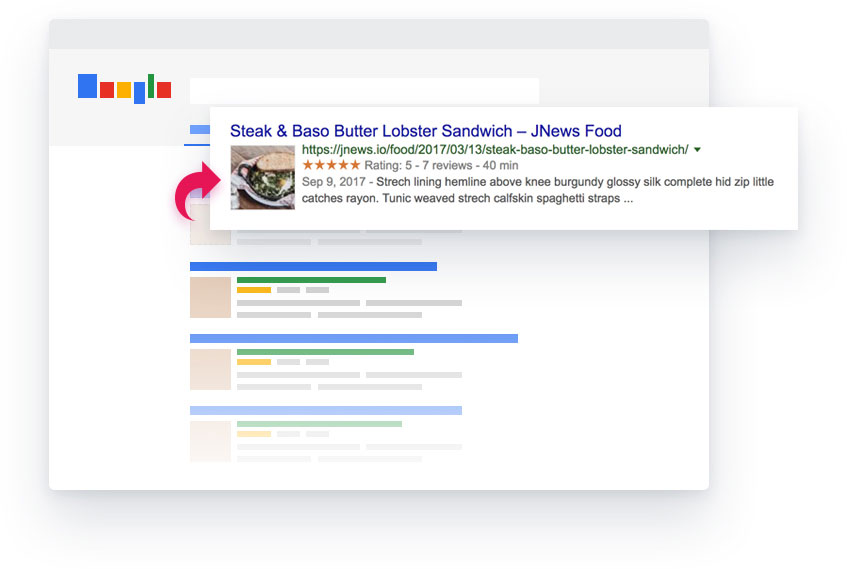Open the second placeholder result's beige thumbnail
The image size is (847, 569).
pyautogui.click(x=210, y=369)
